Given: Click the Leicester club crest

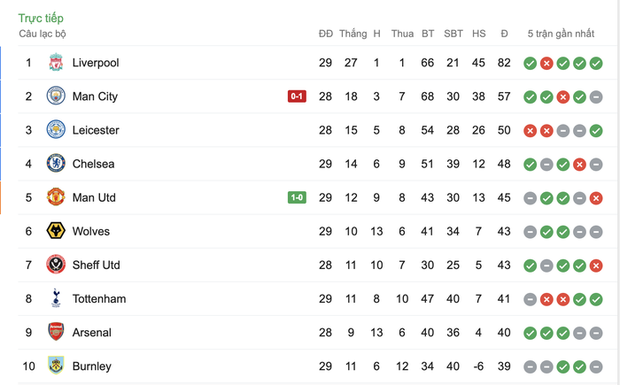Looking at the screenshot, I should pyautogui.click(x=56, y=130).
